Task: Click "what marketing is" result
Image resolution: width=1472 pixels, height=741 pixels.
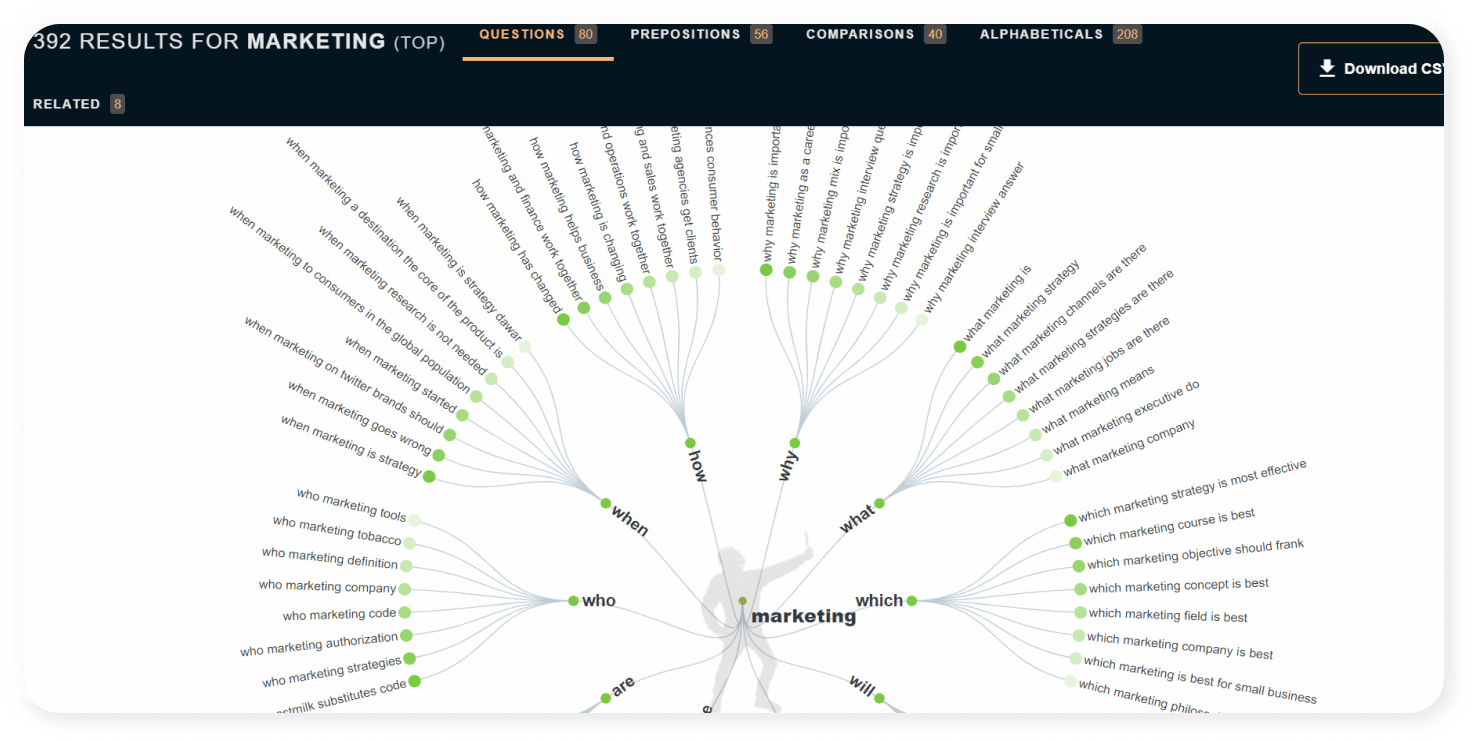Action: click(x=997, y=303)
